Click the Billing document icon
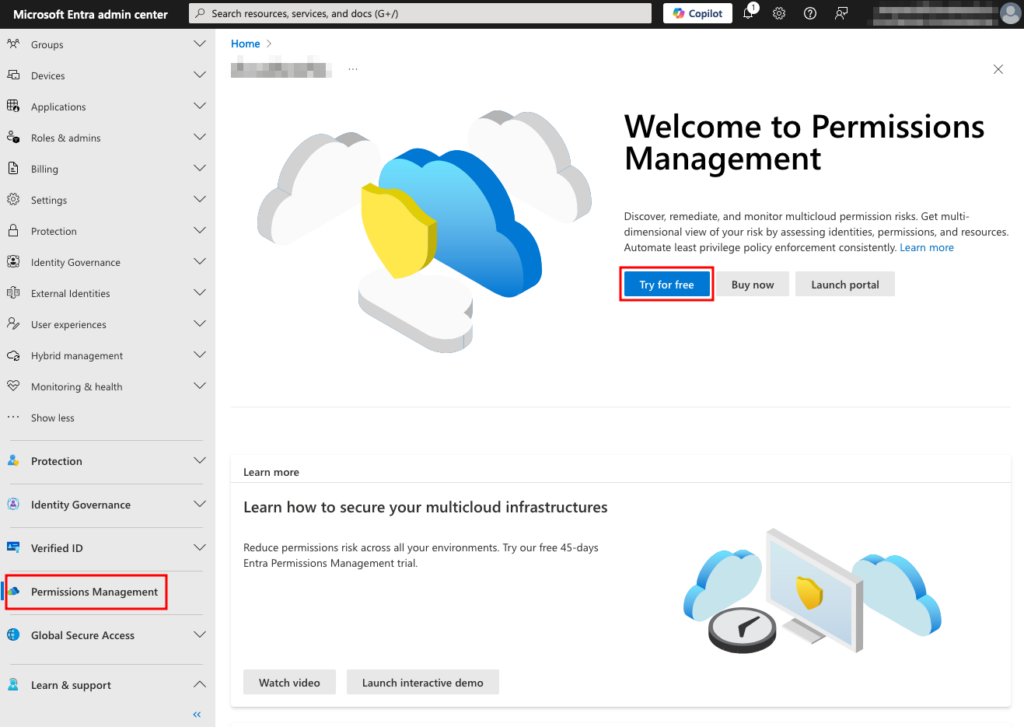 tap(13, 169)
